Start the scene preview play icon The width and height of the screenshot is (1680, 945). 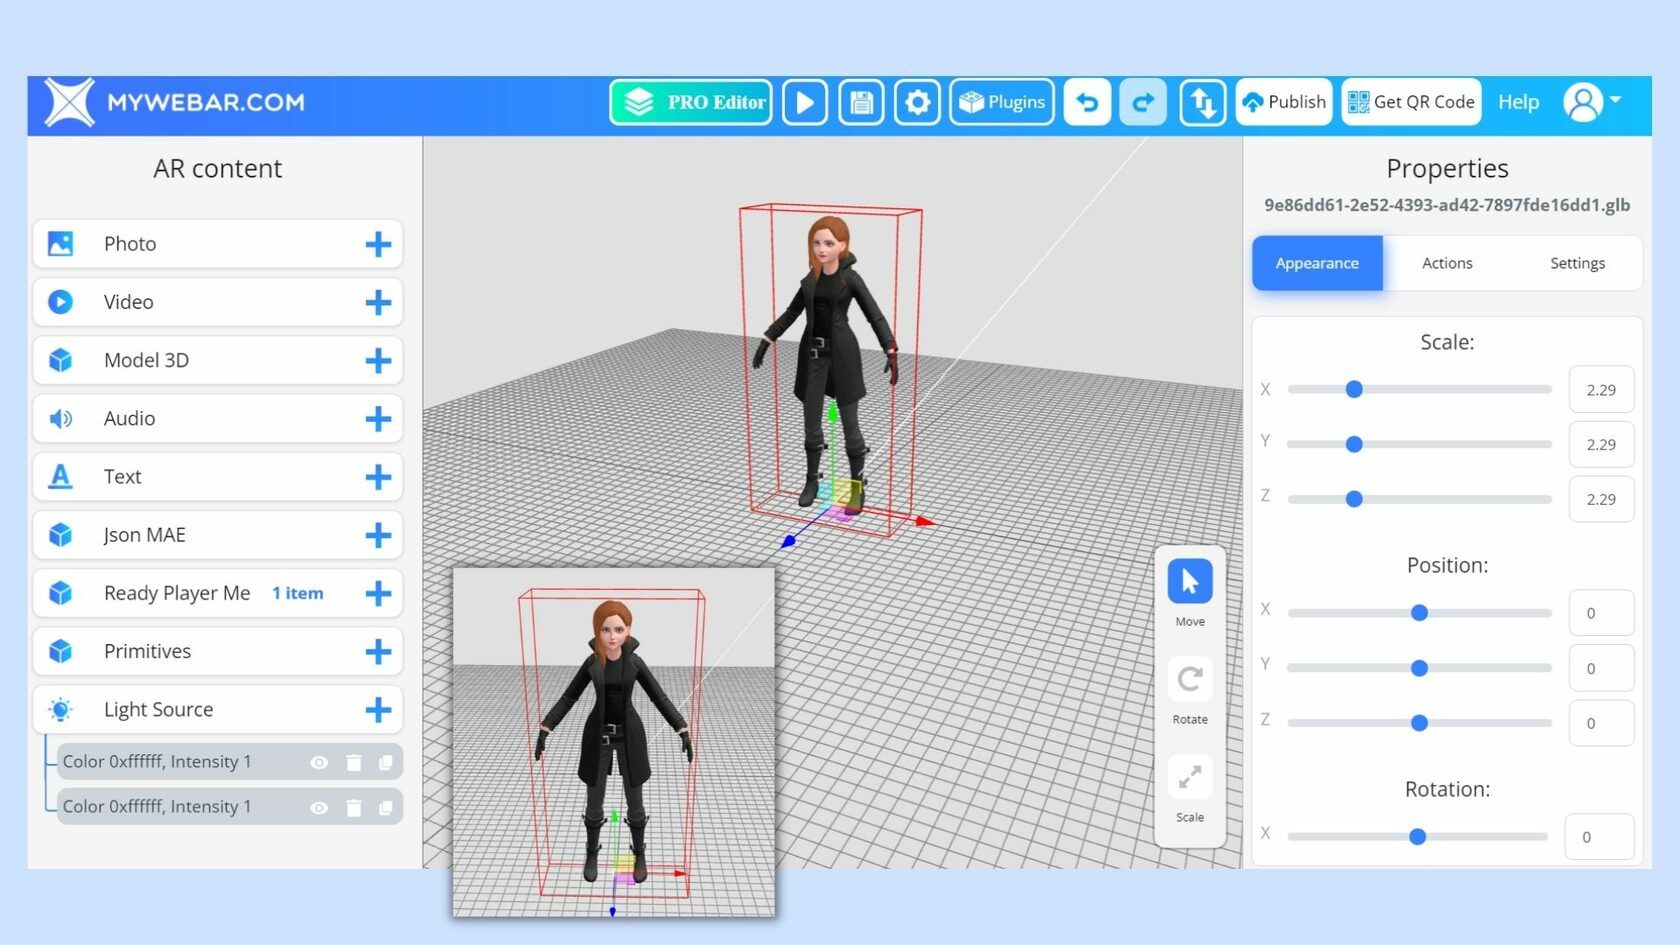[804, 101]
